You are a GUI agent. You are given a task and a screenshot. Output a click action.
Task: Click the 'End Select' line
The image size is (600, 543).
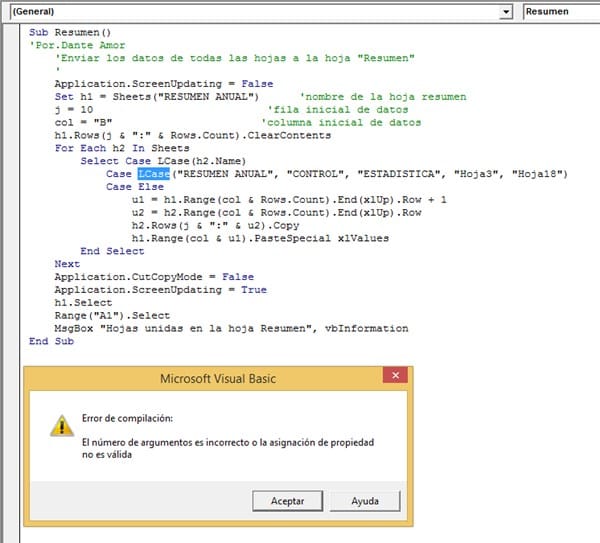[x=112, y=251]
